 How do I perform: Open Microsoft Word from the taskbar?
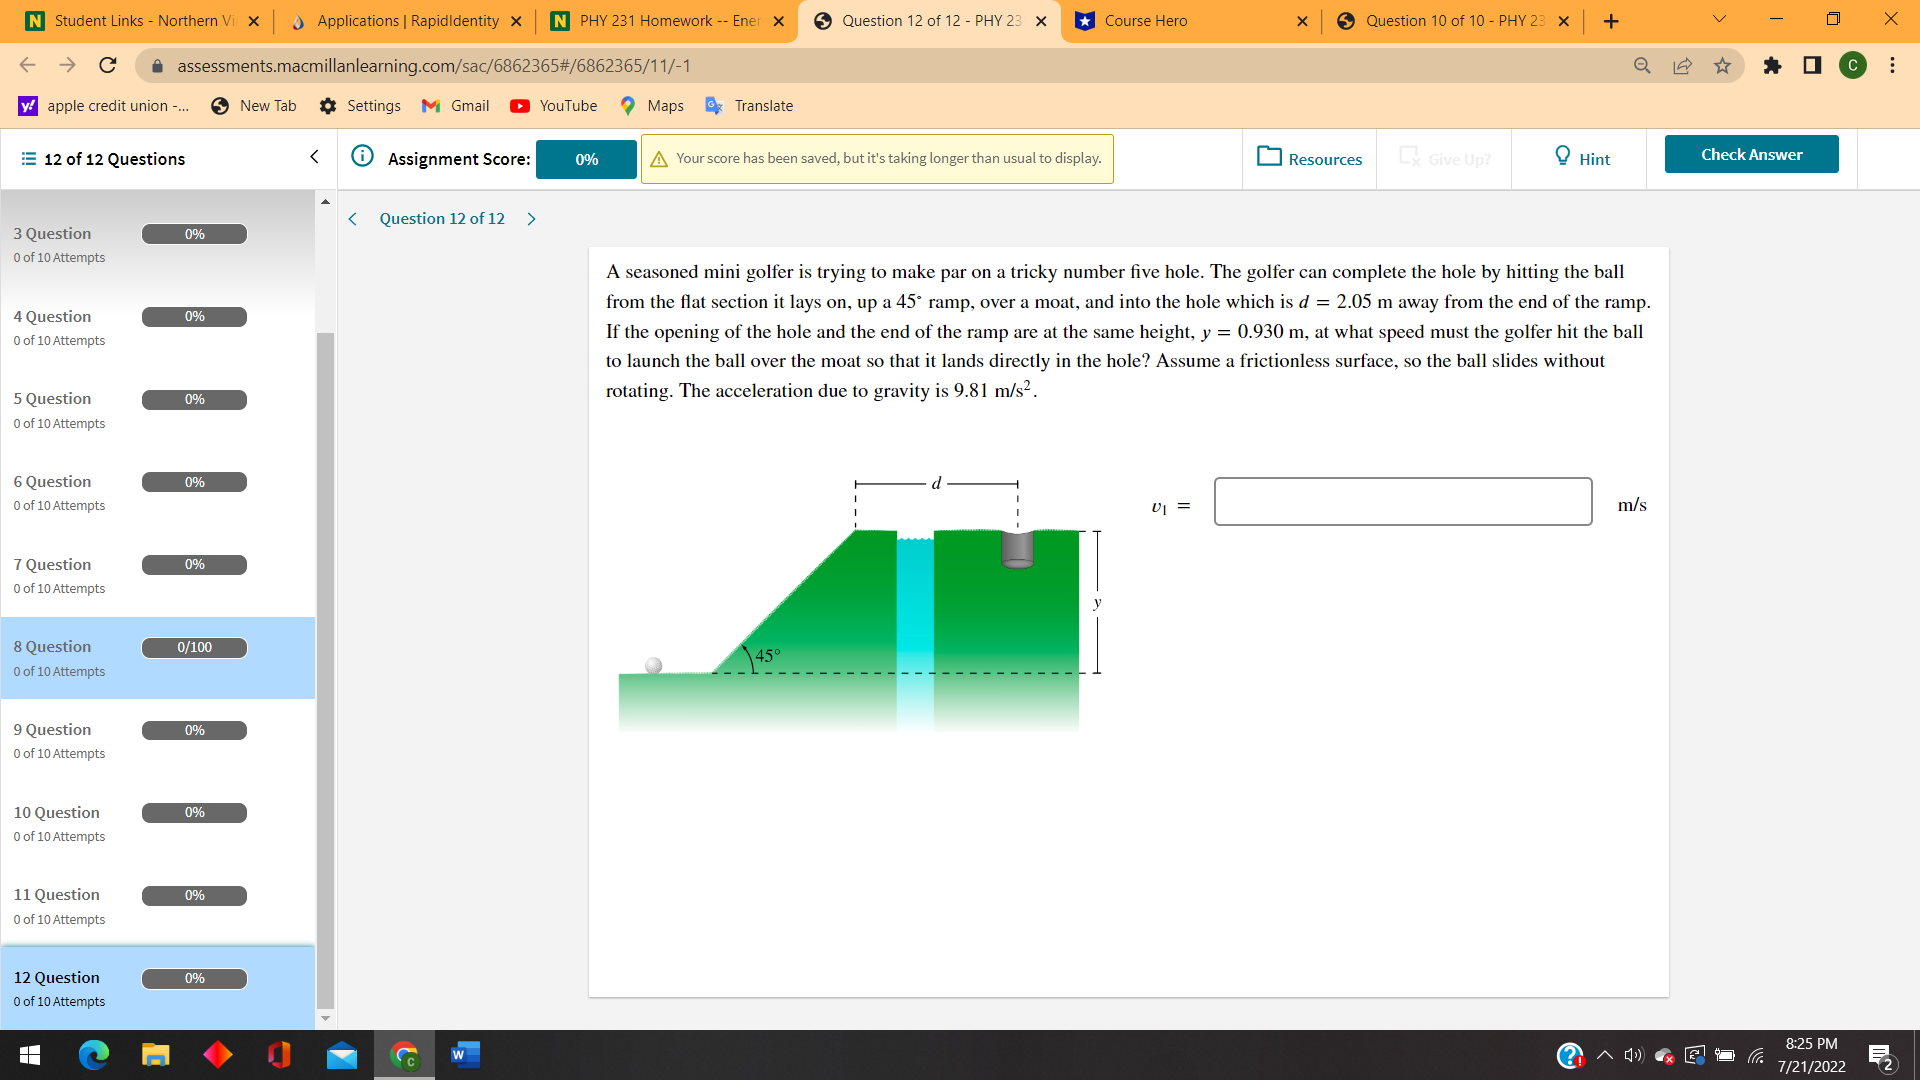point(465,1055)
